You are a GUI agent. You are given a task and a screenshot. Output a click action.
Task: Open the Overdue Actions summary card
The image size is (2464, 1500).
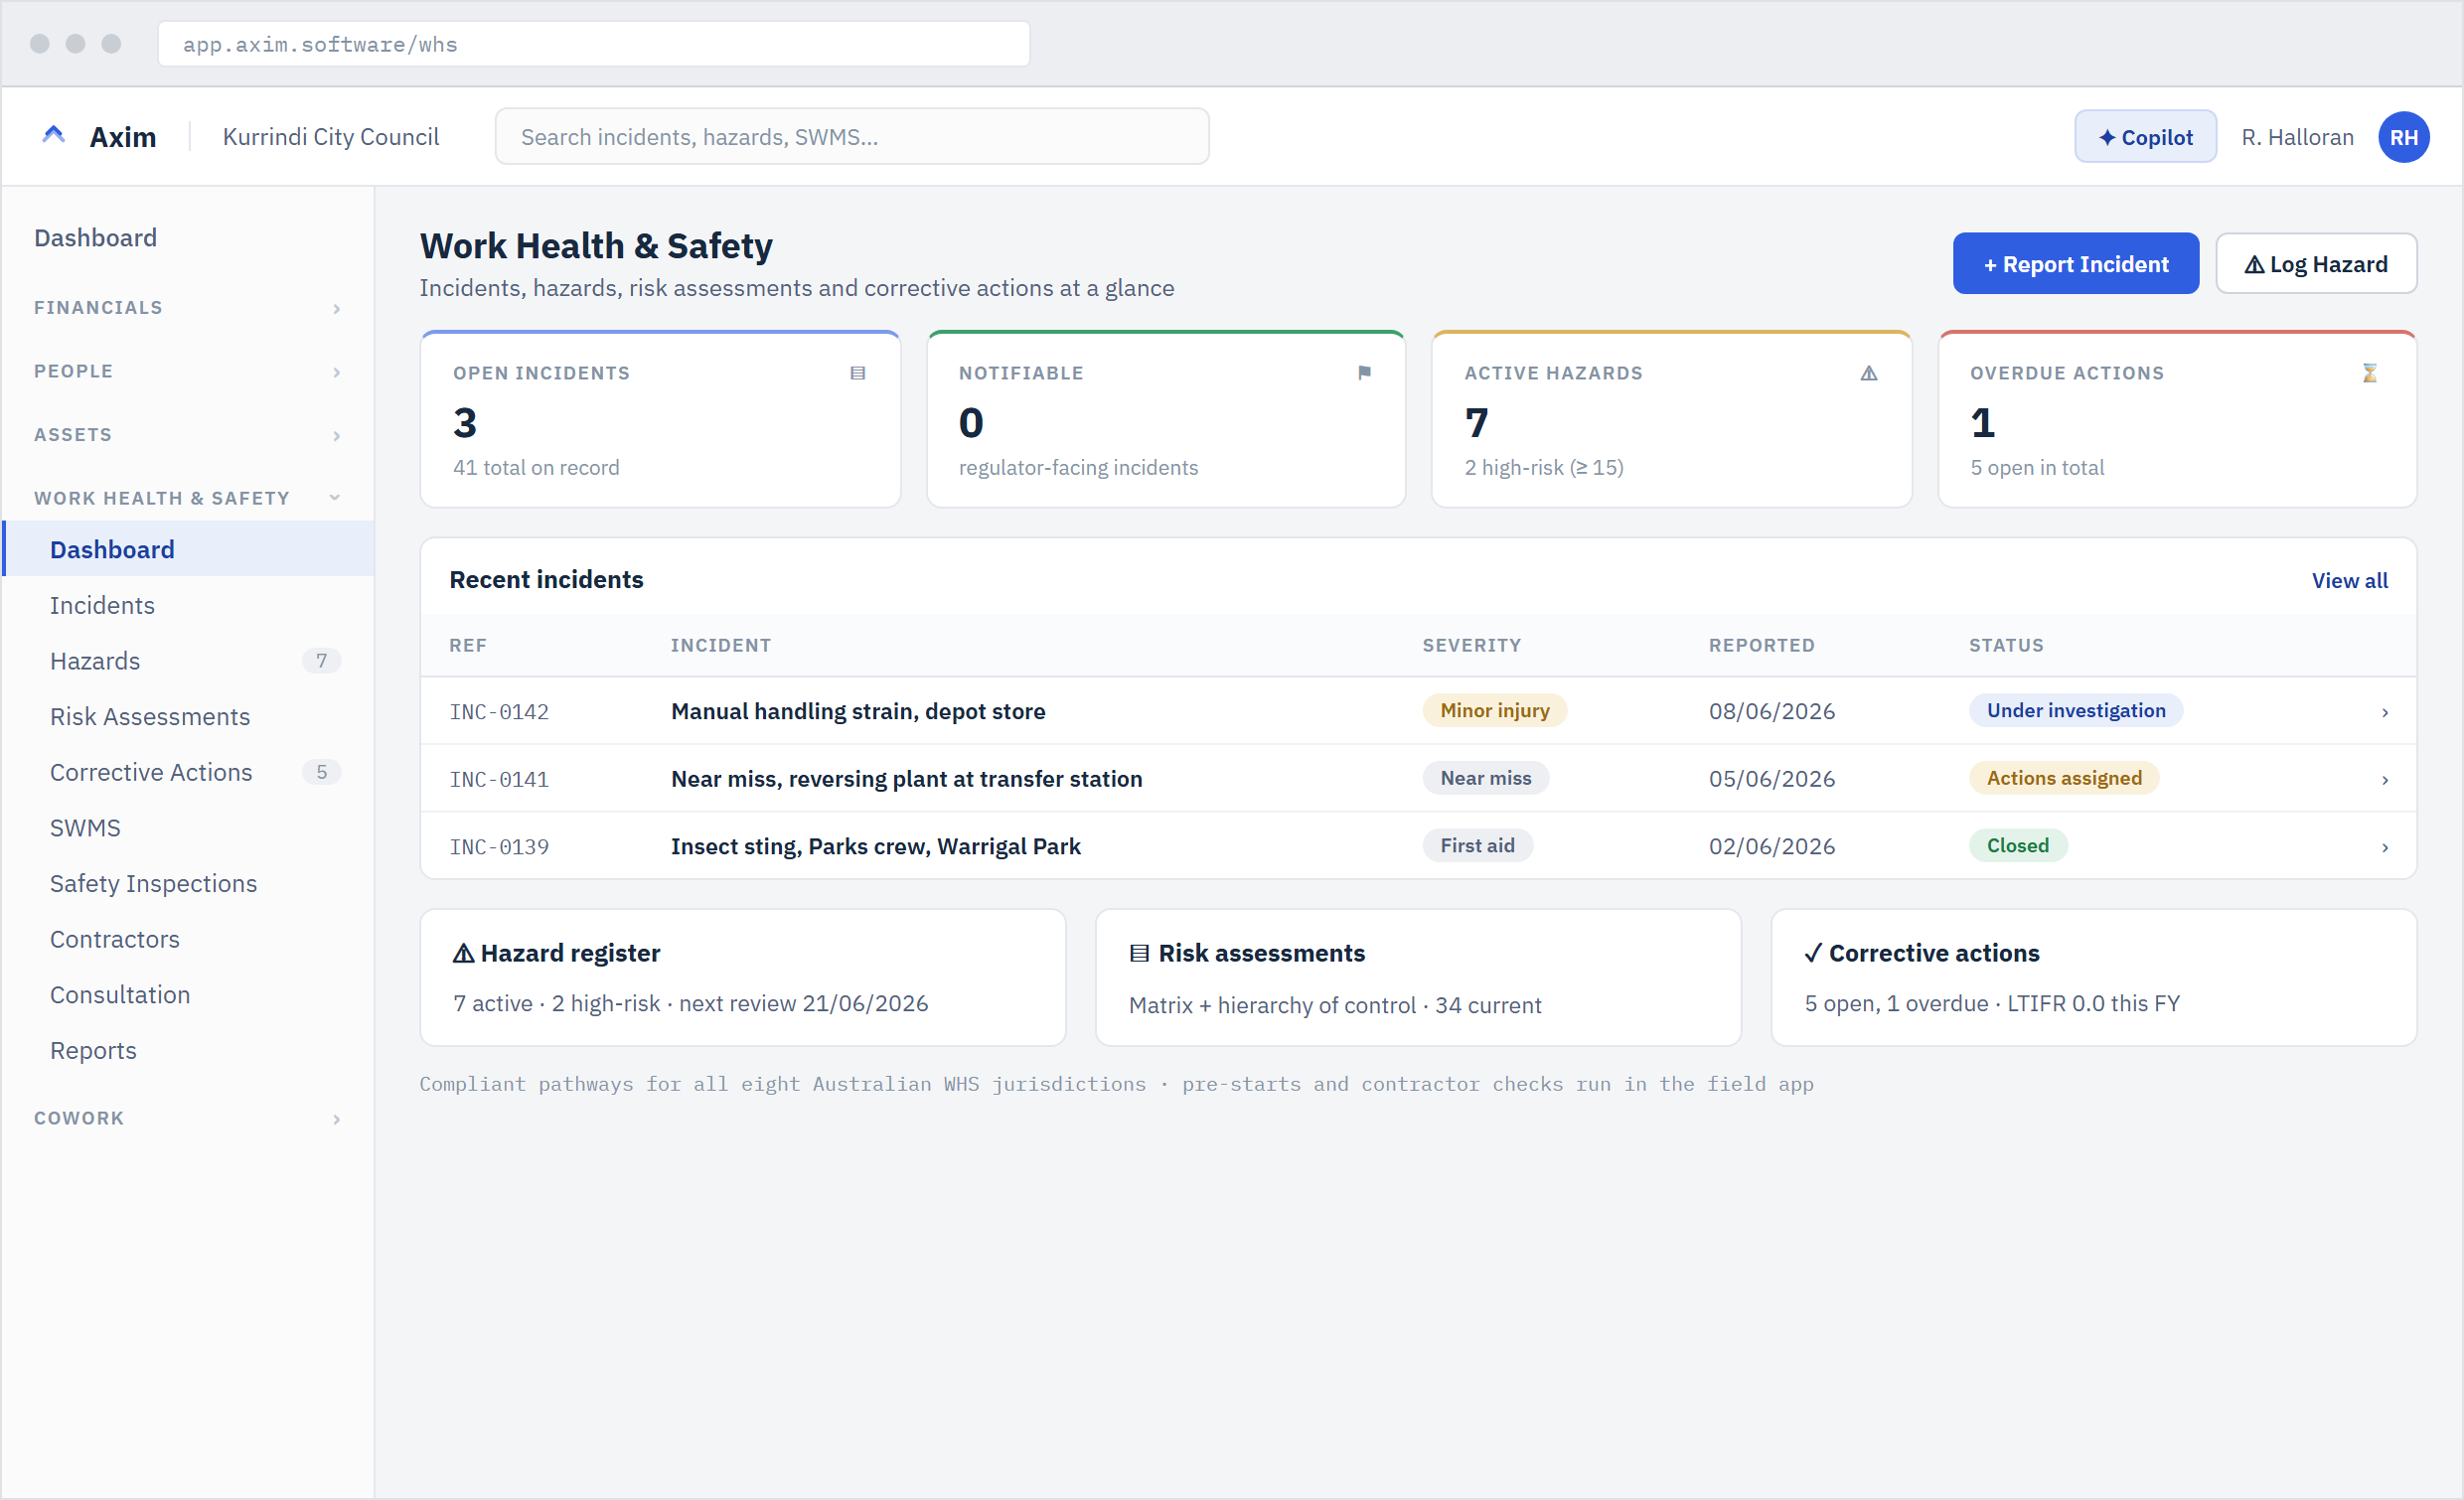[2177, 419]
